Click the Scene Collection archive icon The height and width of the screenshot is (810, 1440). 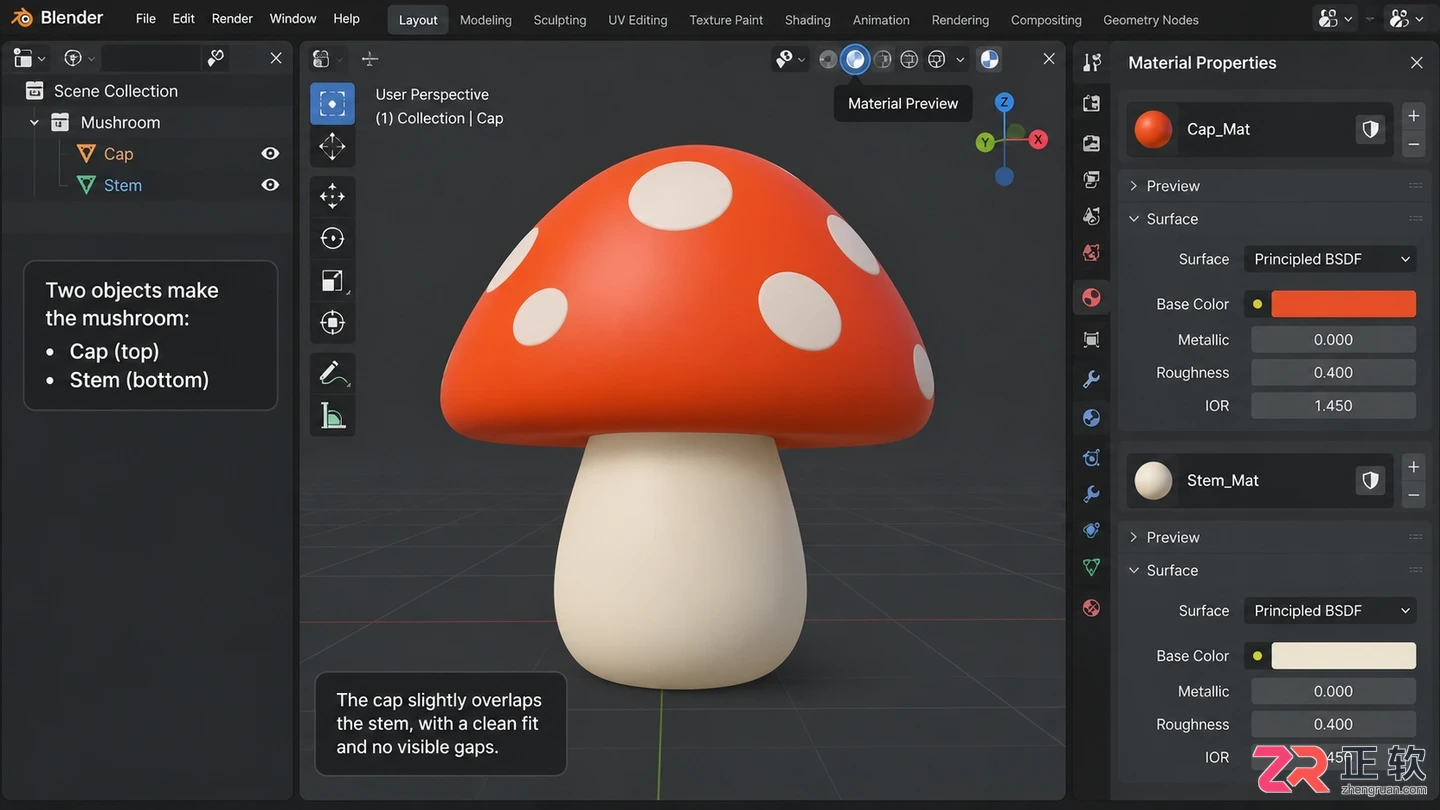tap(34, 90)
